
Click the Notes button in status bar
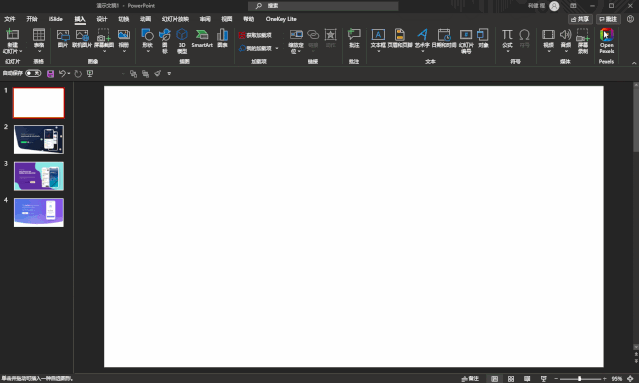tap(470, 379)
